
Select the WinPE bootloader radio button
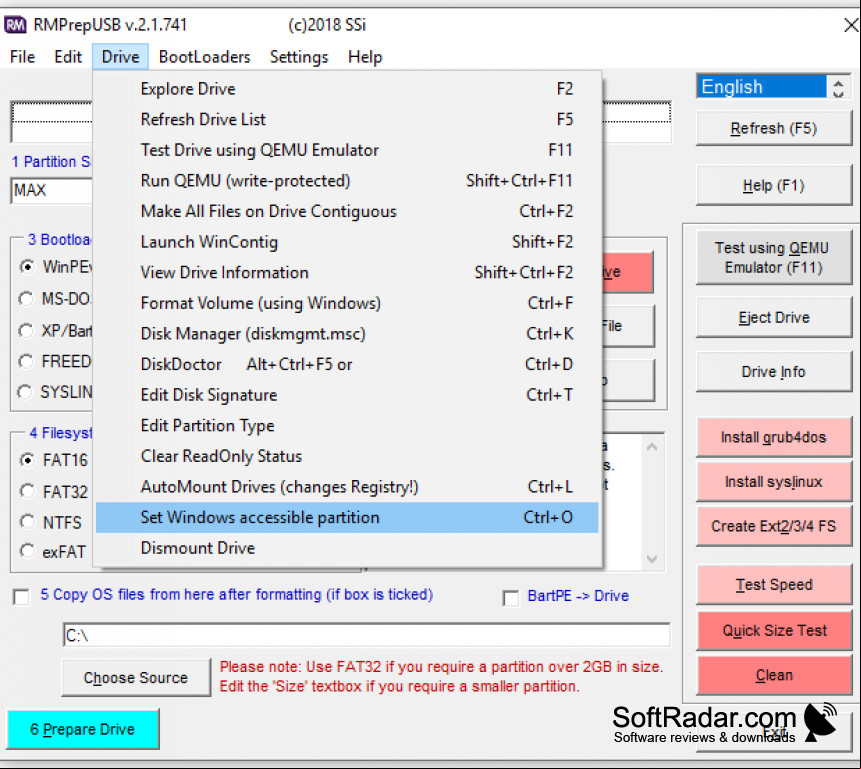tap(26, 267)
